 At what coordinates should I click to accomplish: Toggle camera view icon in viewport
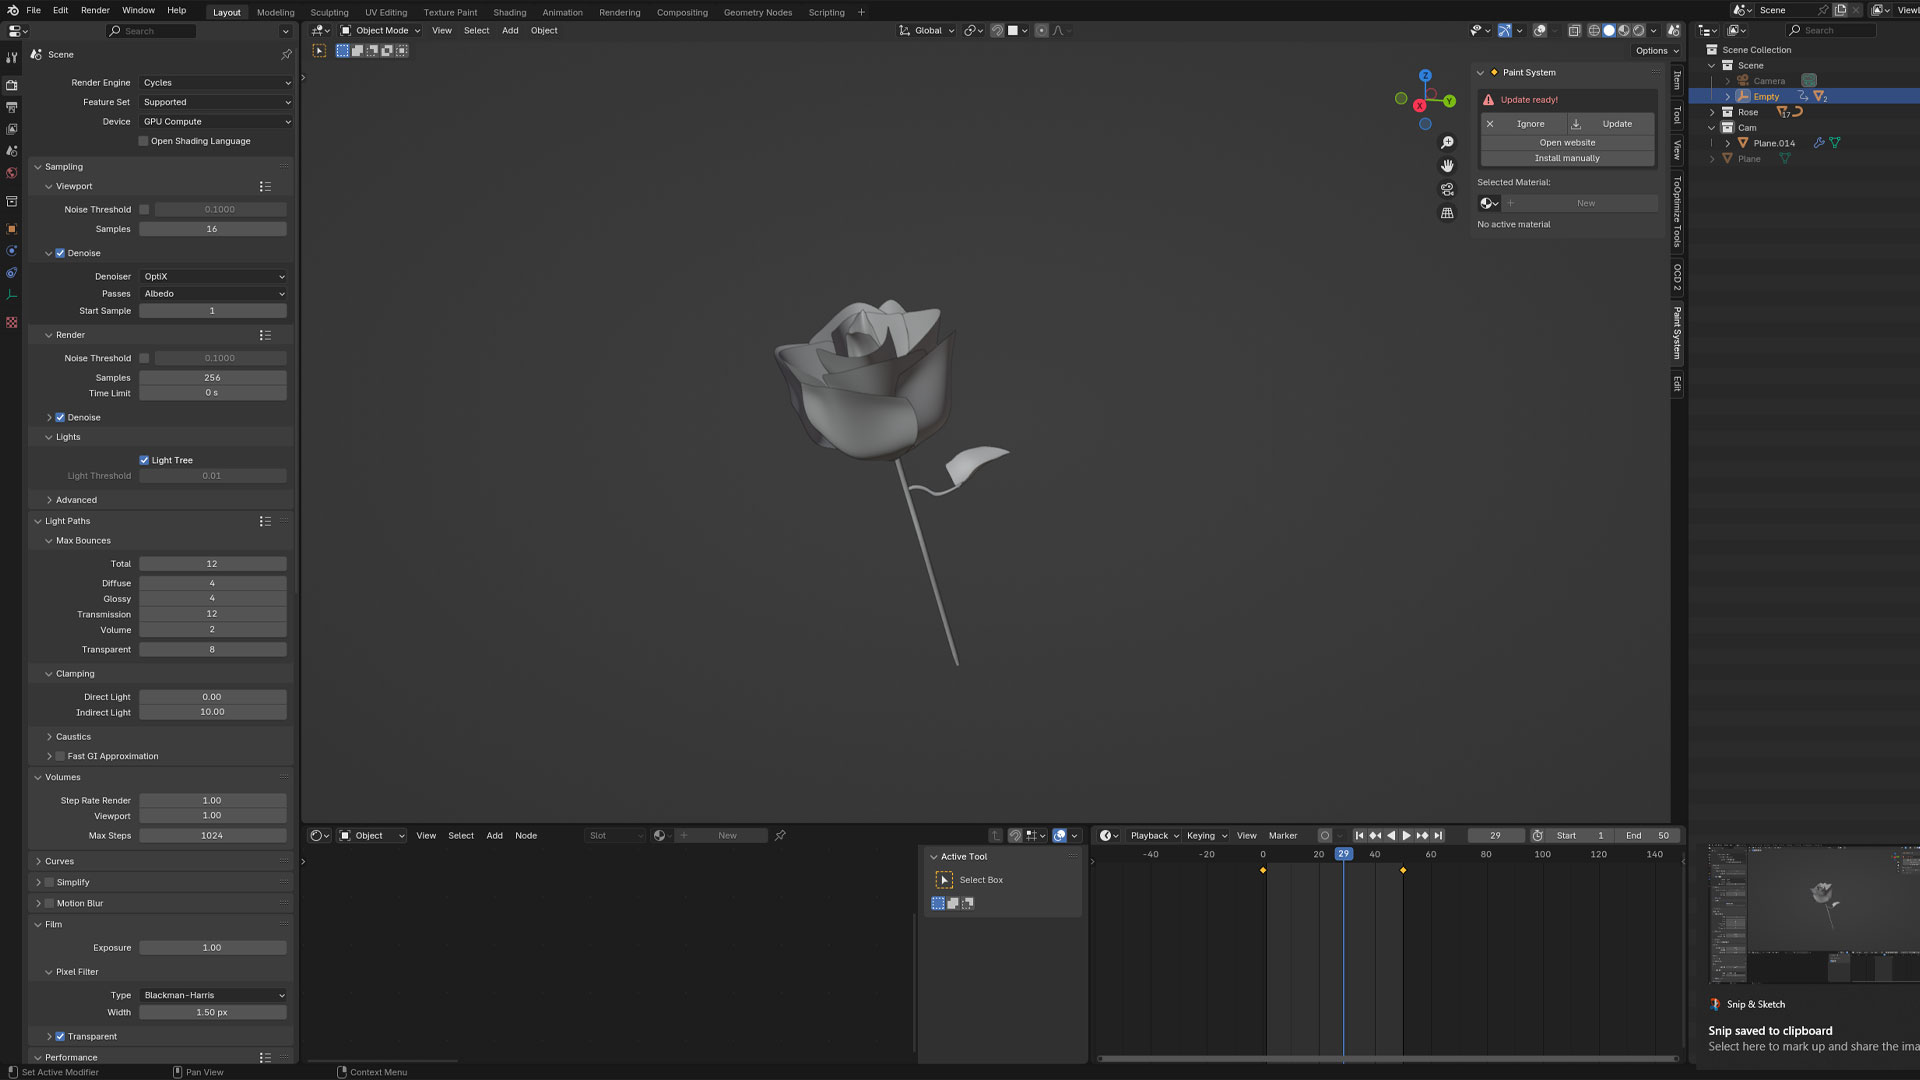click(1447, 190)
